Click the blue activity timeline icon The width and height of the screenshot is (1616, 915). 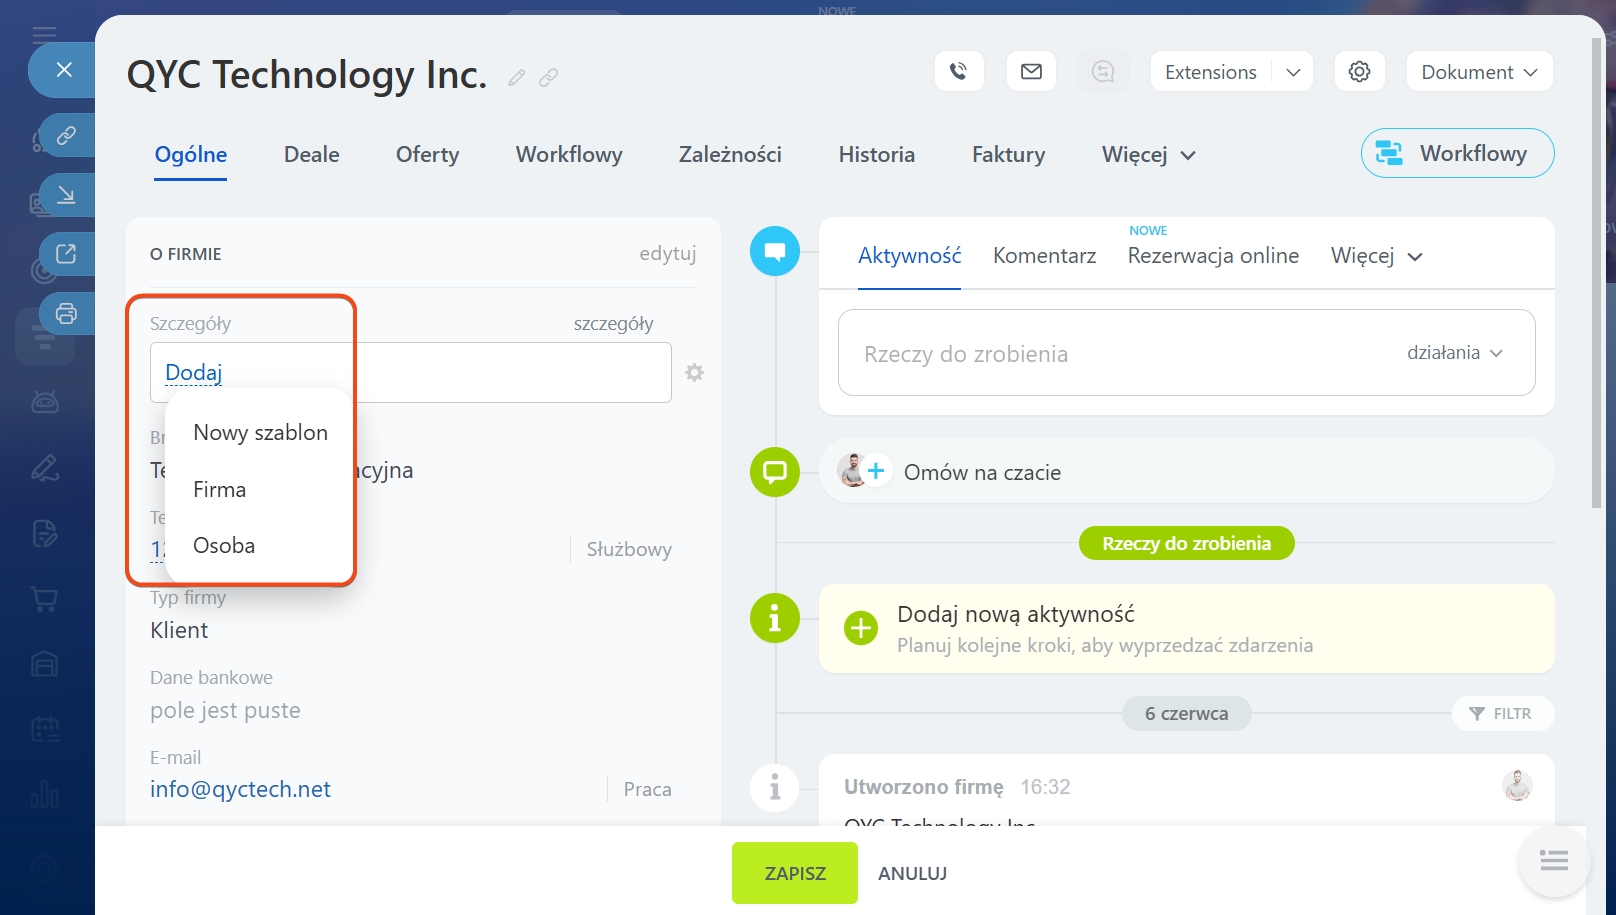tap(775, 251)
